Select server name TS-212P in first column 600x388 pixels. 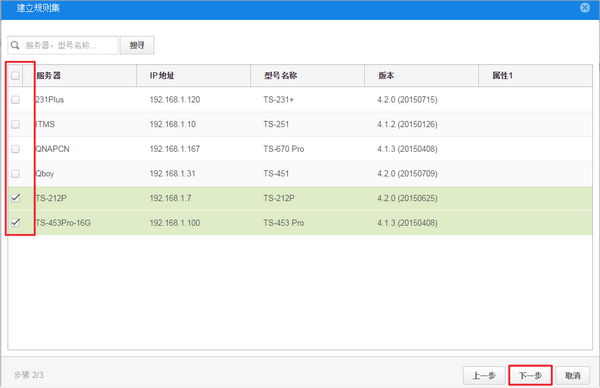point(51,198)
